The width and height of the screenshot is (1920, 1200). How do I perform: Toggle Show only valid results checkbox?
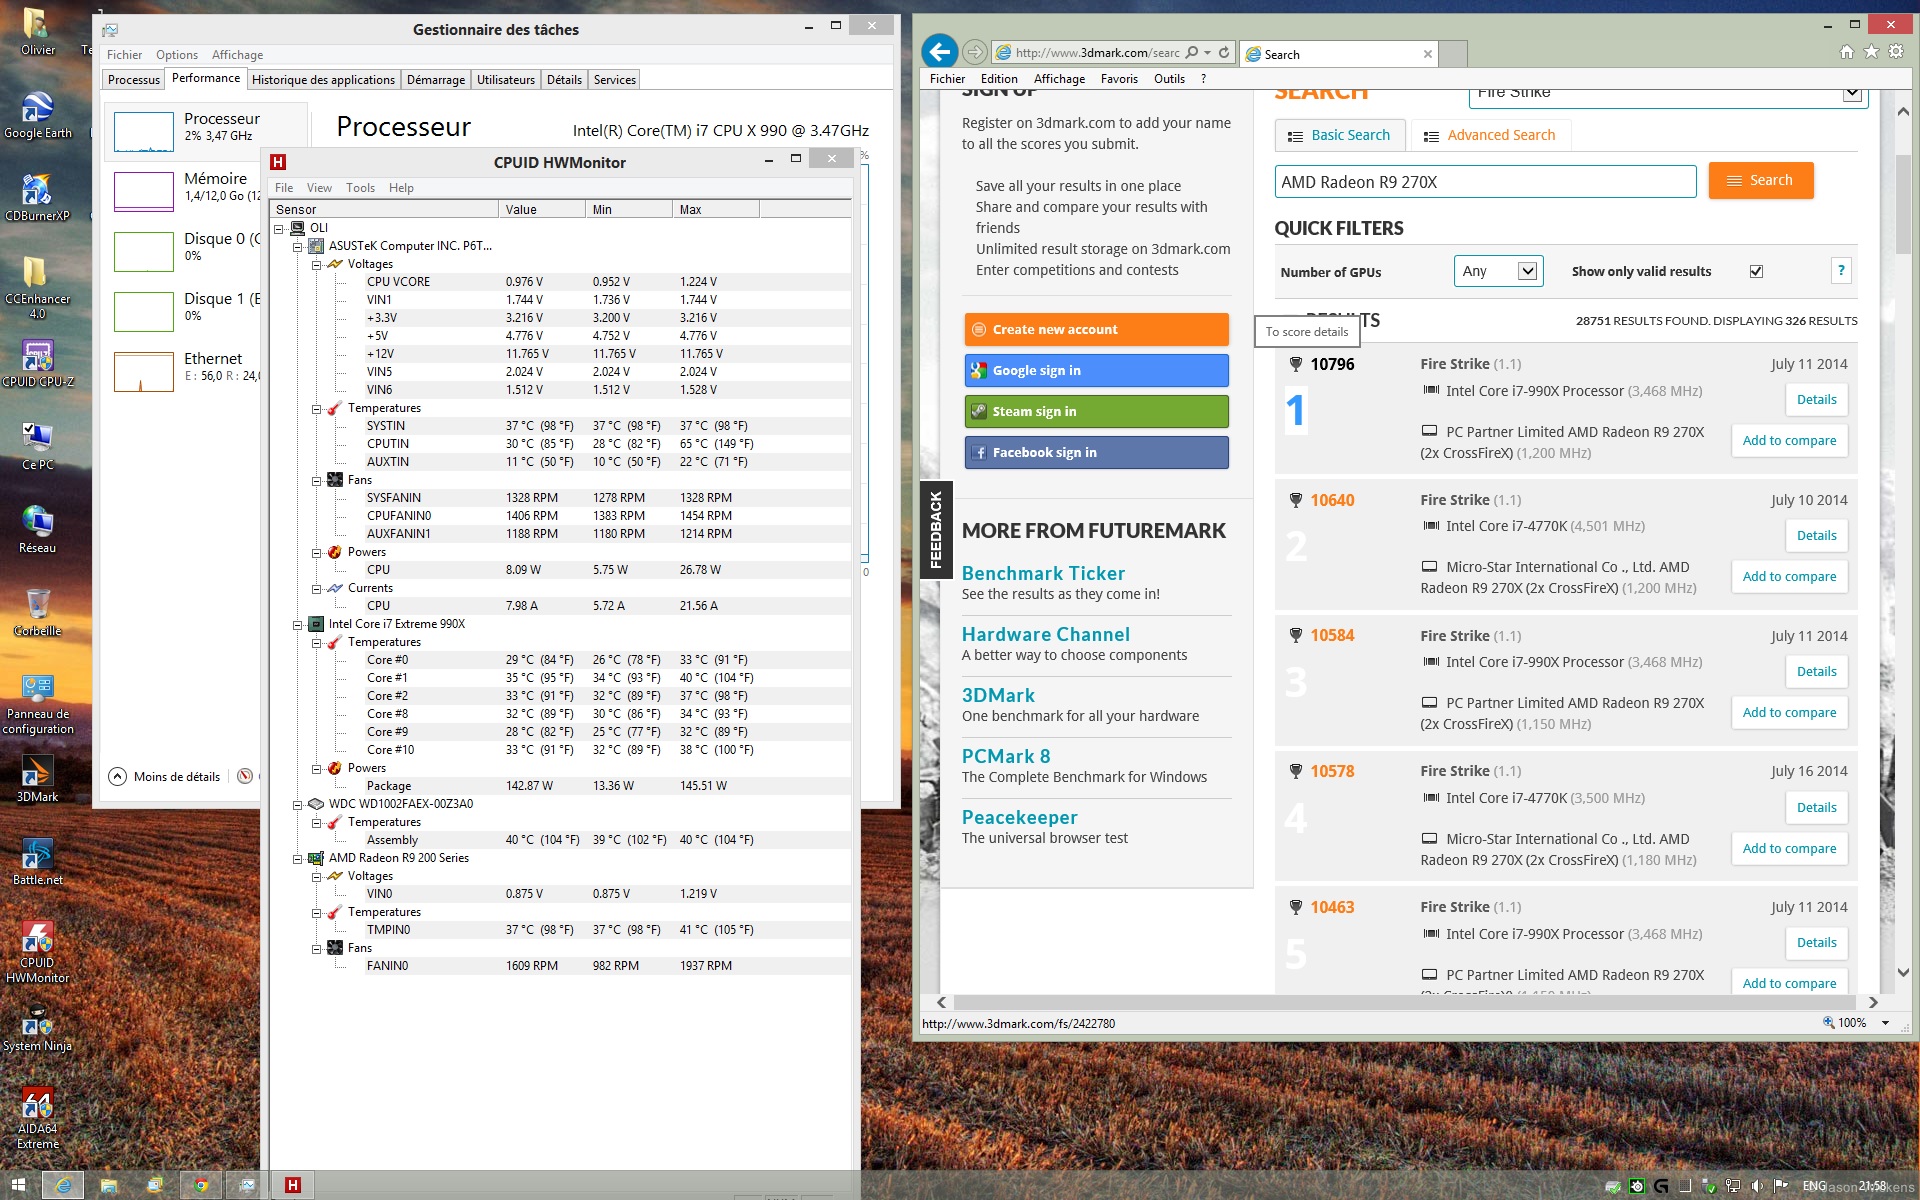1756,271
